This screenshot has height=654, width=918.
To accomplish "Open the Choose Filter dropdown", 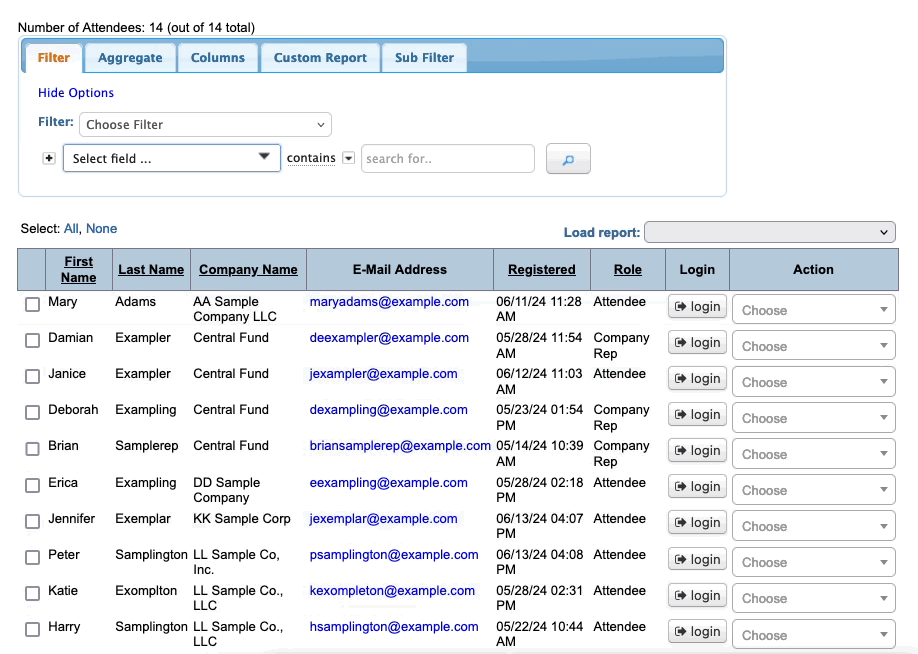I will pyautogui.click(x=205, y=125).
